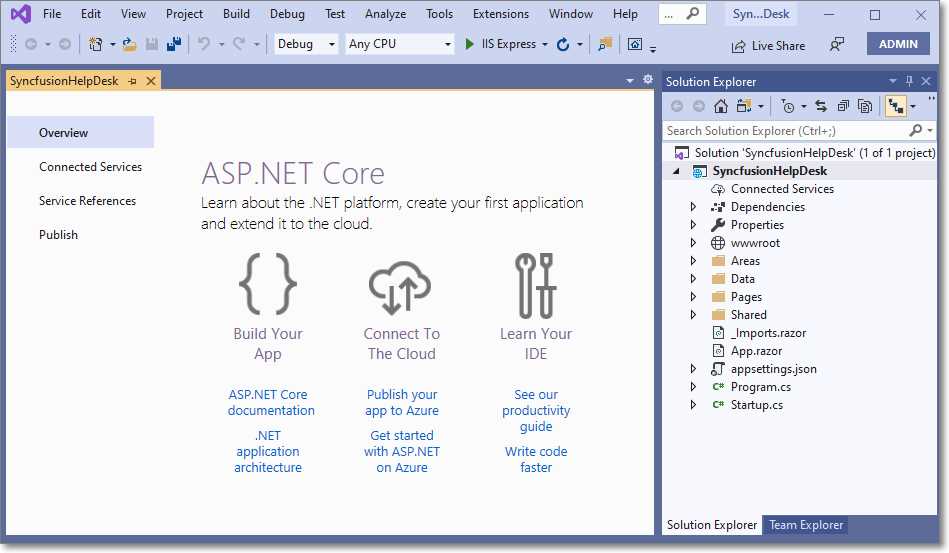Open the Analyze menu

tap(386, 13)
